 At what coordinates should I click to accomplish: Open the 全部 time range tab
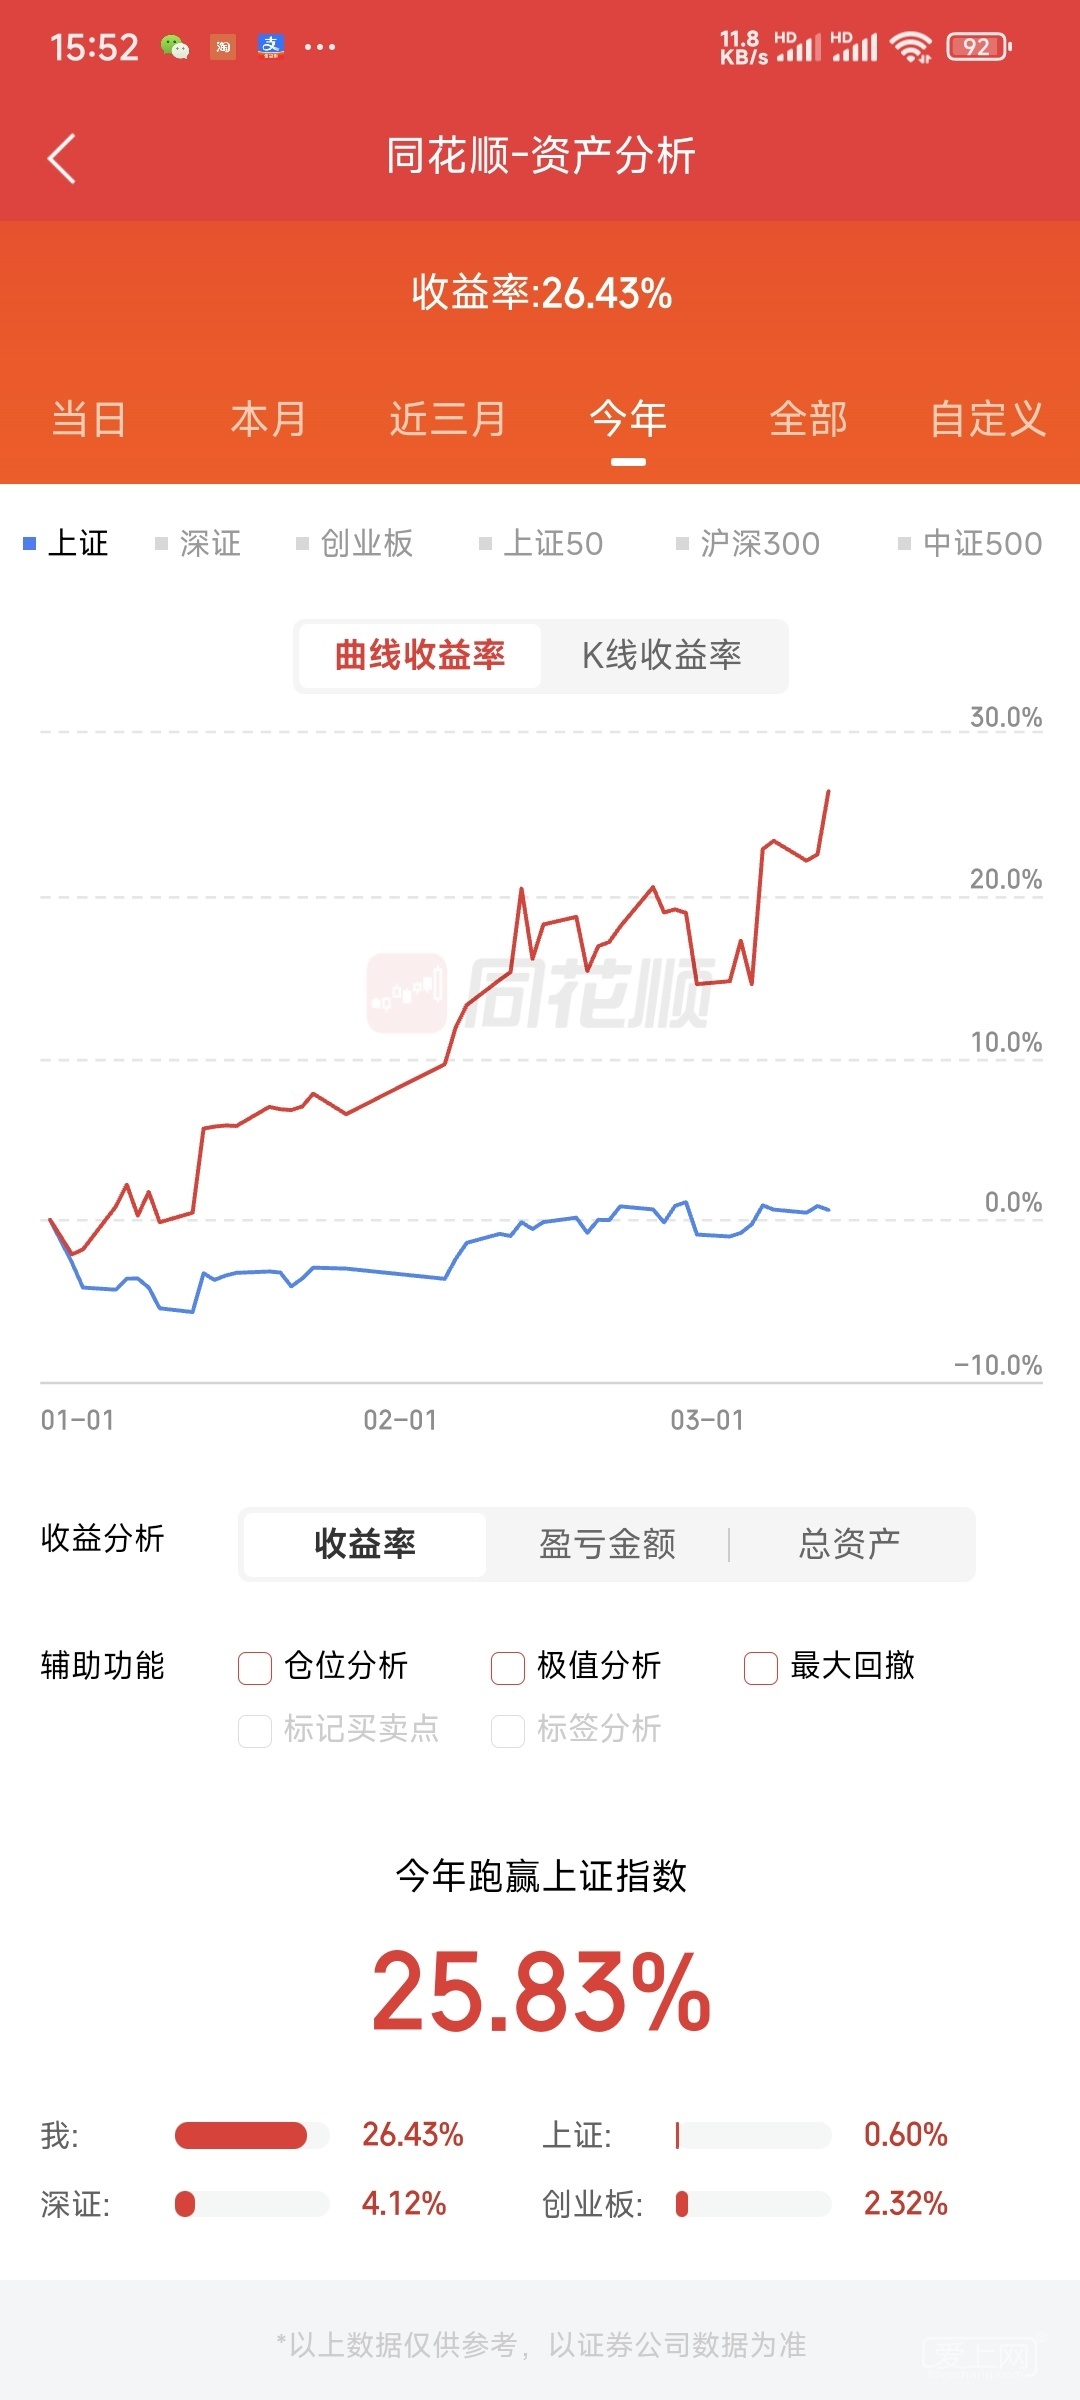pyautogui.click(x=808, y=419)
